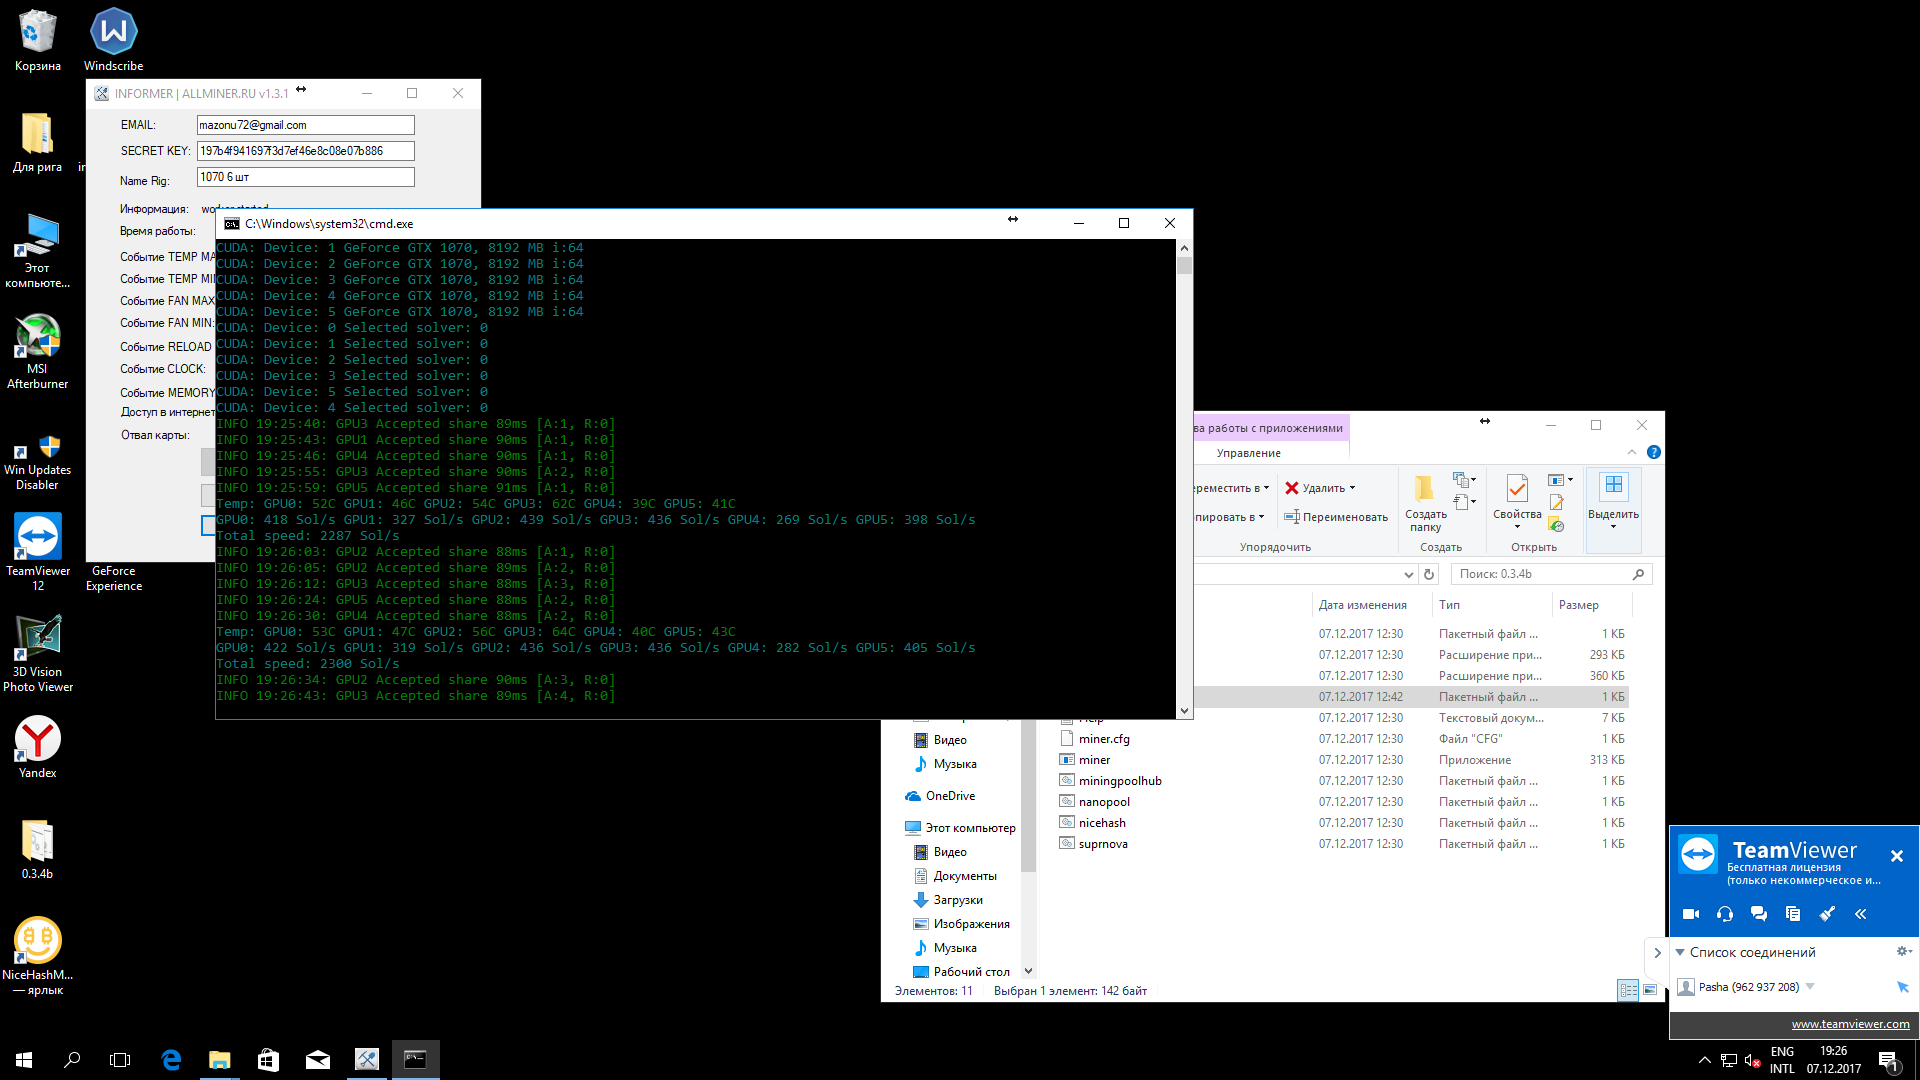Open TeamViewer file transfer icon
This screenshot has width=1920, height=1080.
click(x=1793, y=914)
